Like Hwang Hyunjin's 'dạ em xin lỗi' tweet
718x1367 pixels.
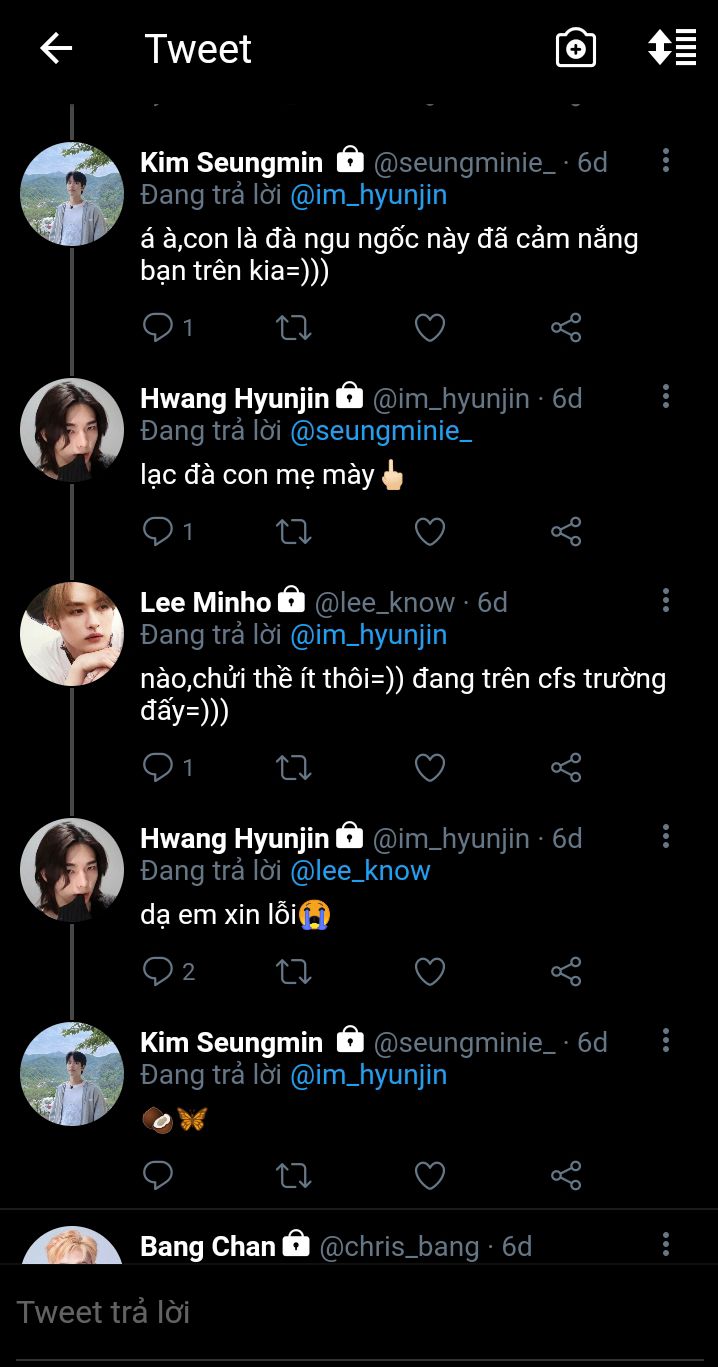(x=430, y=971)
